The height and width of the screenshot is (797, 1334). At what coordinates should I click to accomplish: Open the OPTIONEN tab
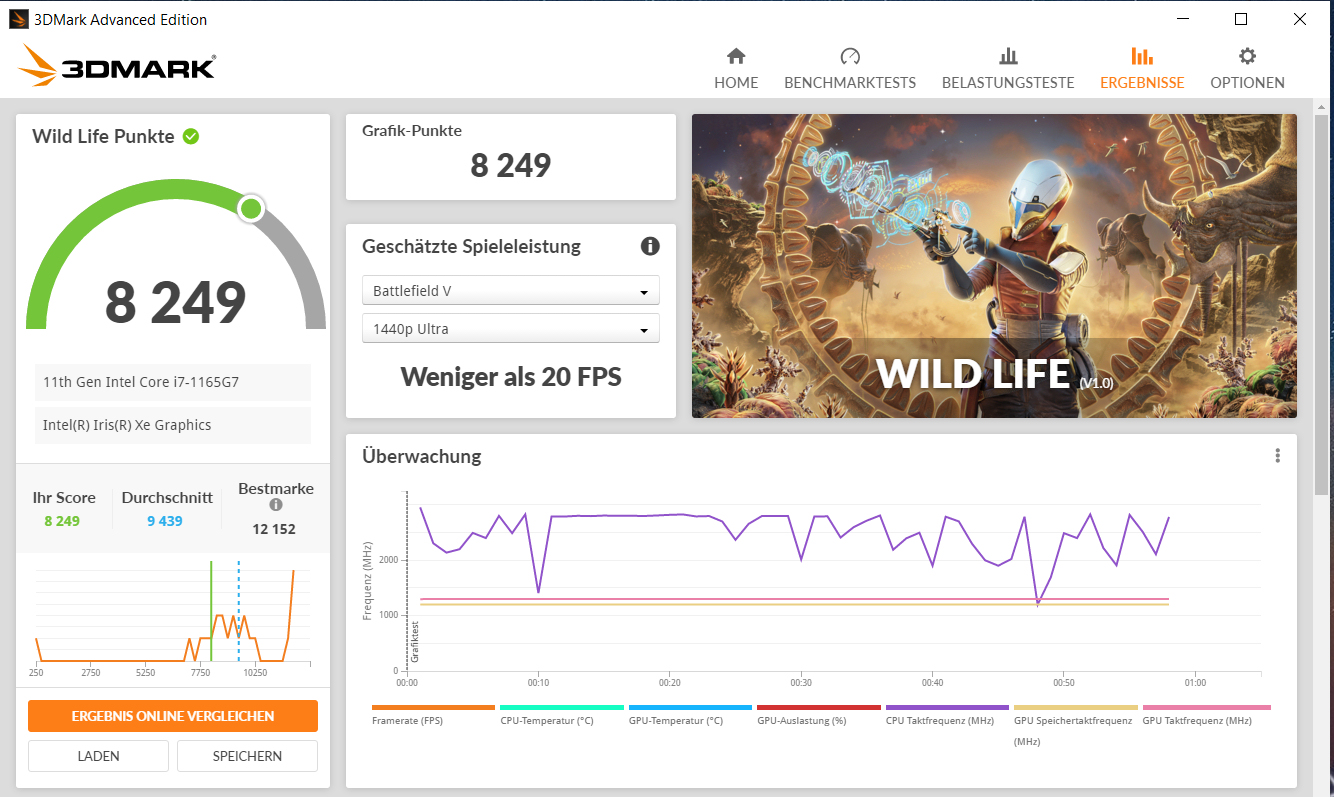1247,68
